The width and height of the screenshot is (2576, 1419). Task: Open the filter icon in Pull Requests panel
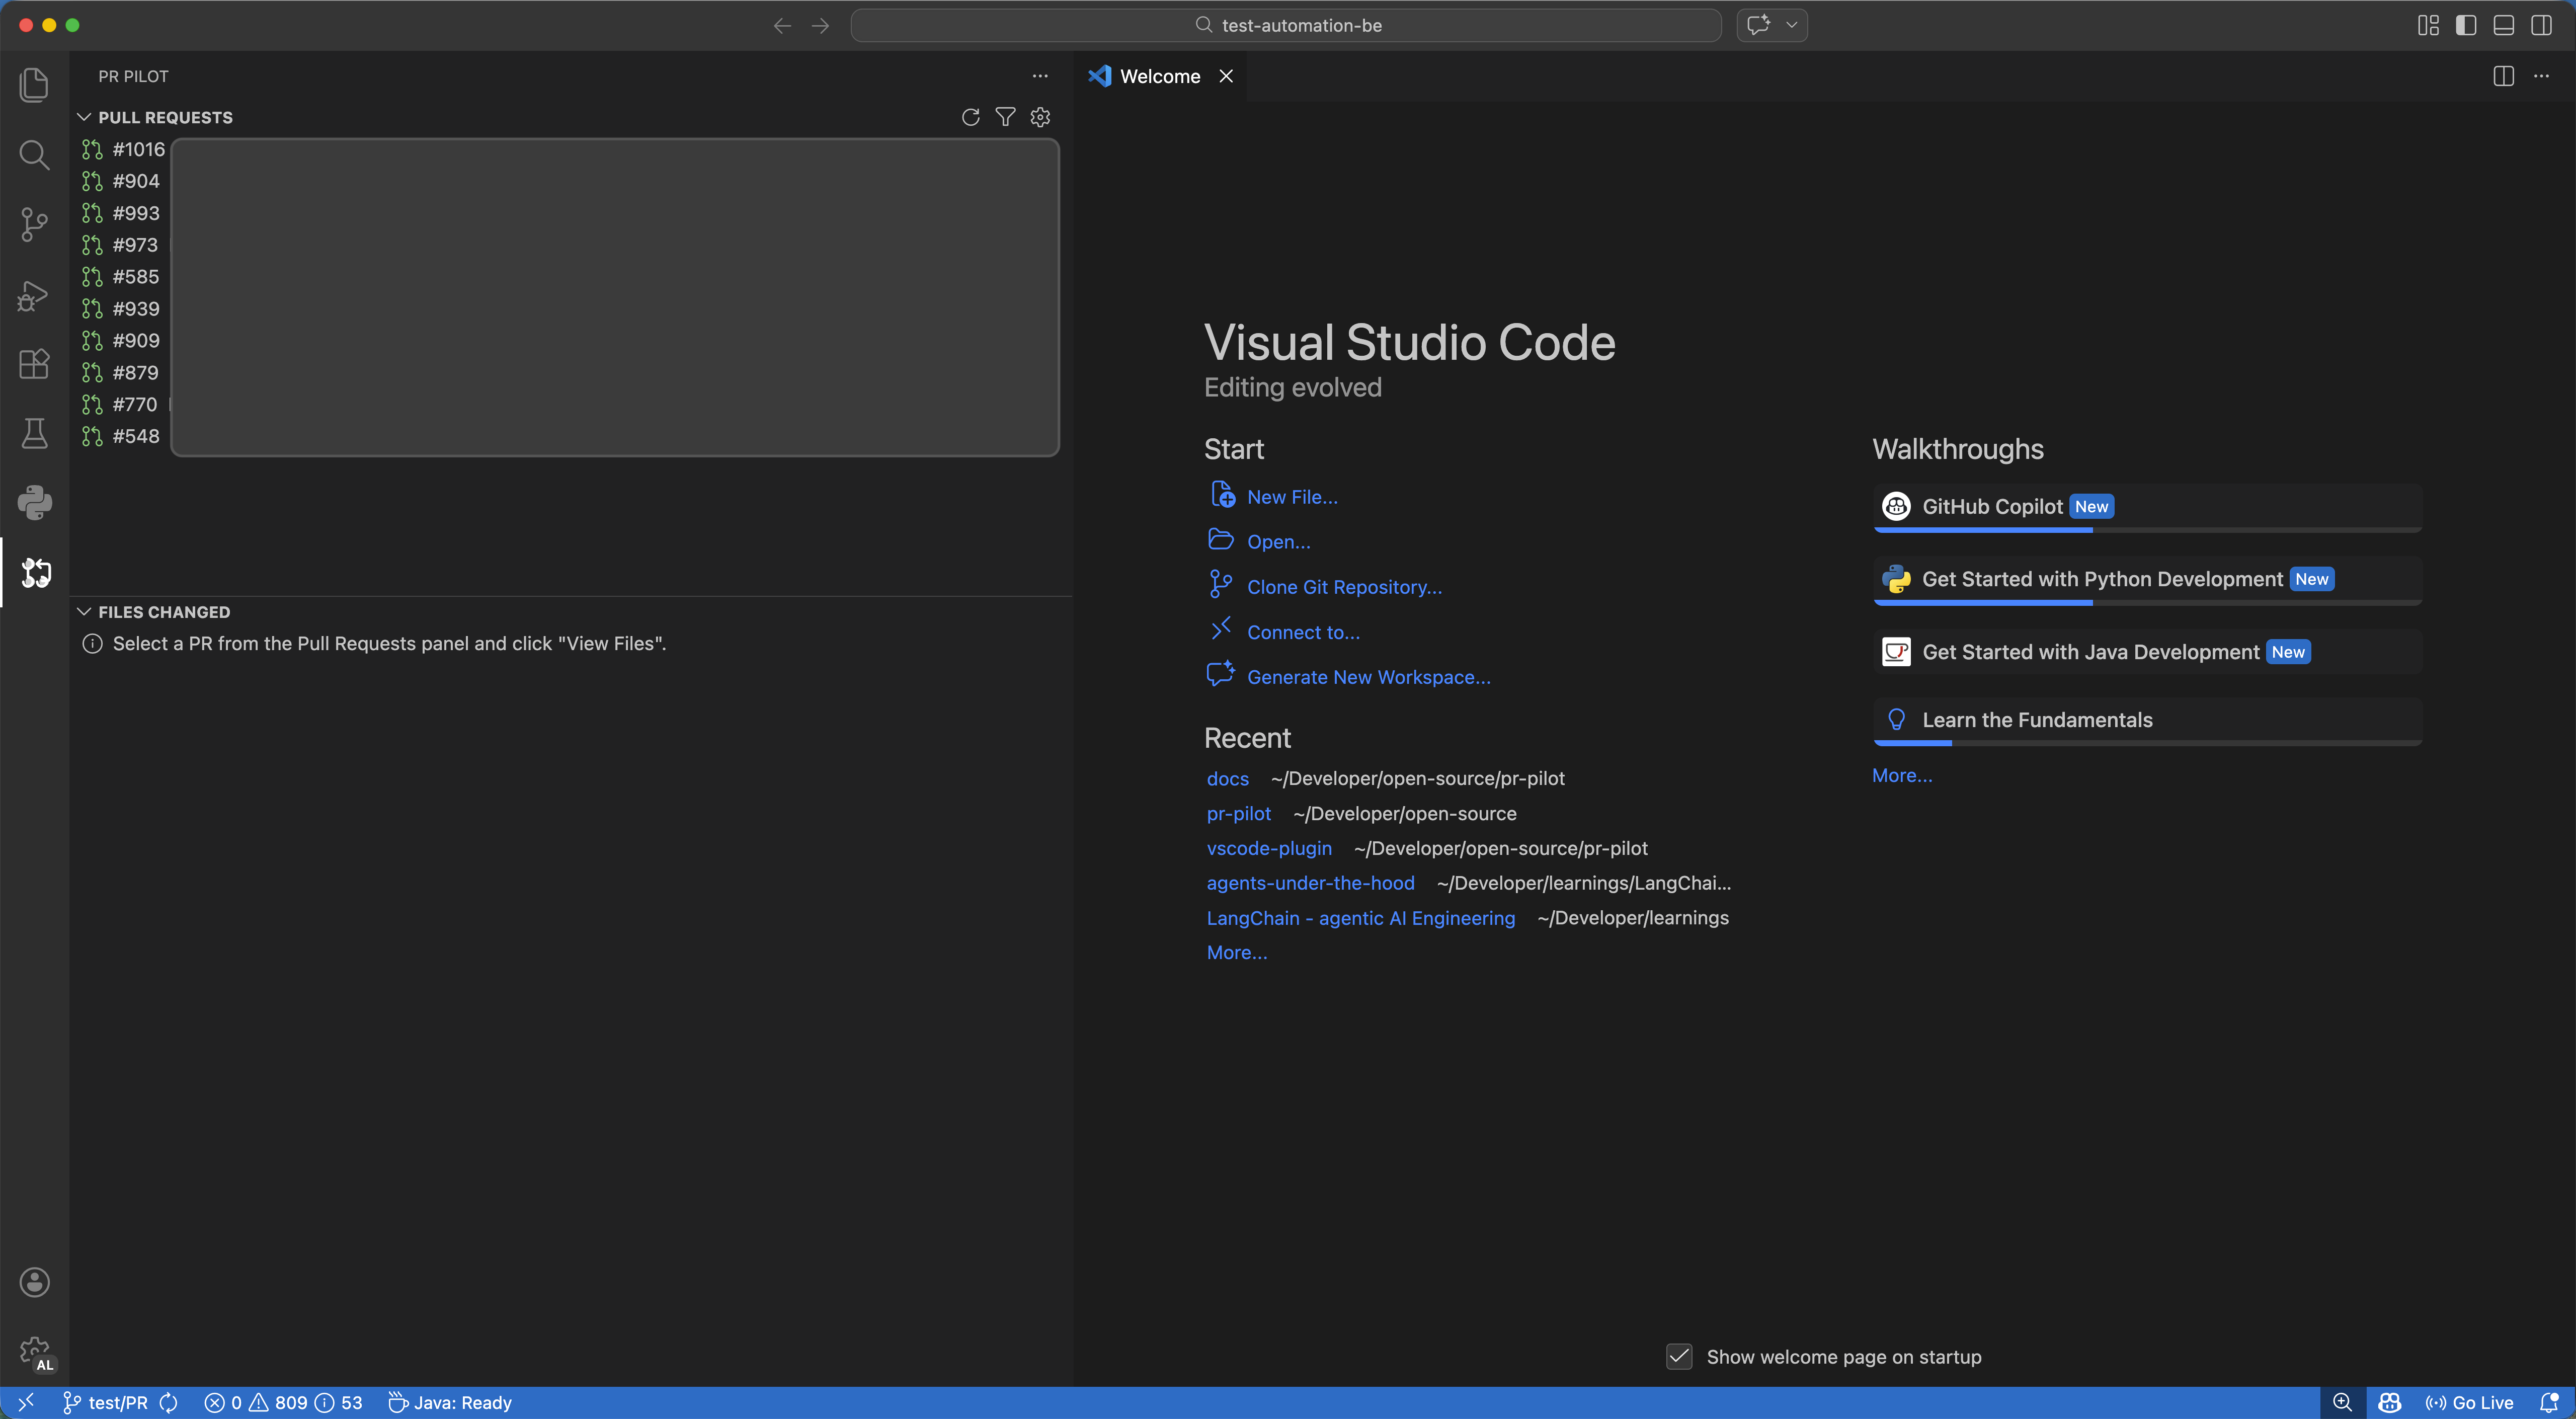click(x=1006, y=117)
